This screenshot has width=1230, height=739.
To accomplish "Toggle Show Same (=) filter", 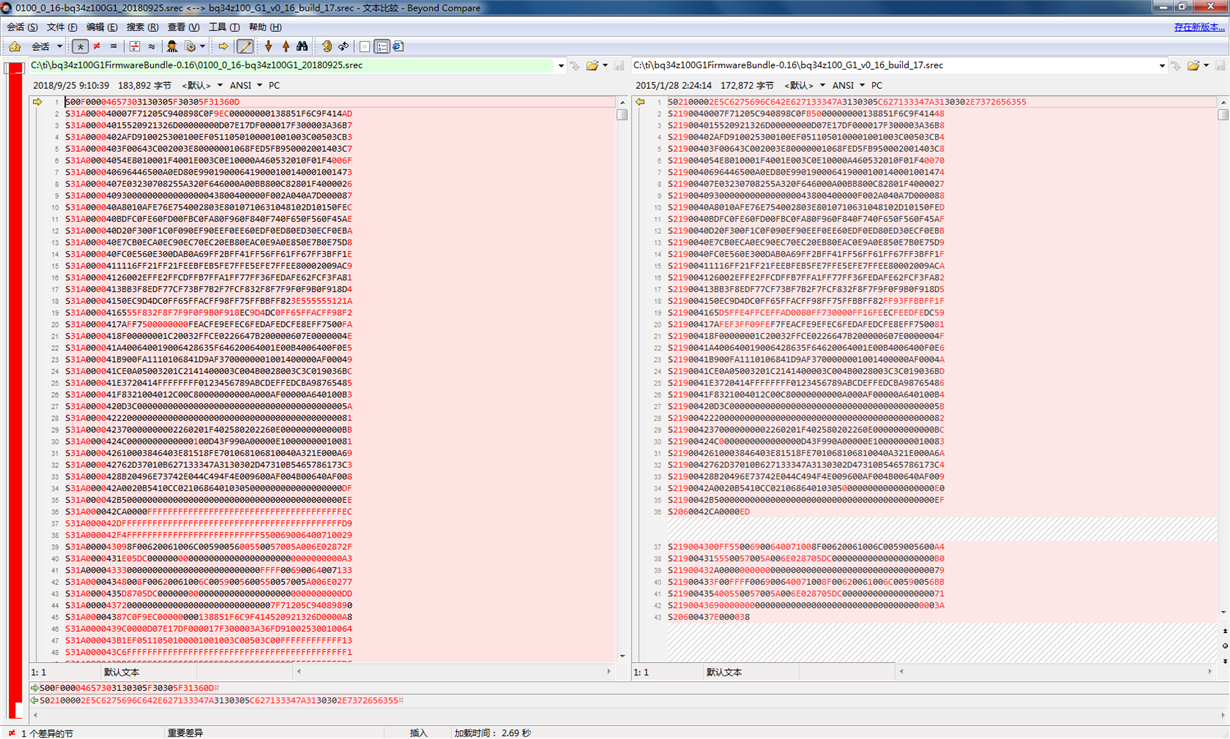I will coord(113,46).
